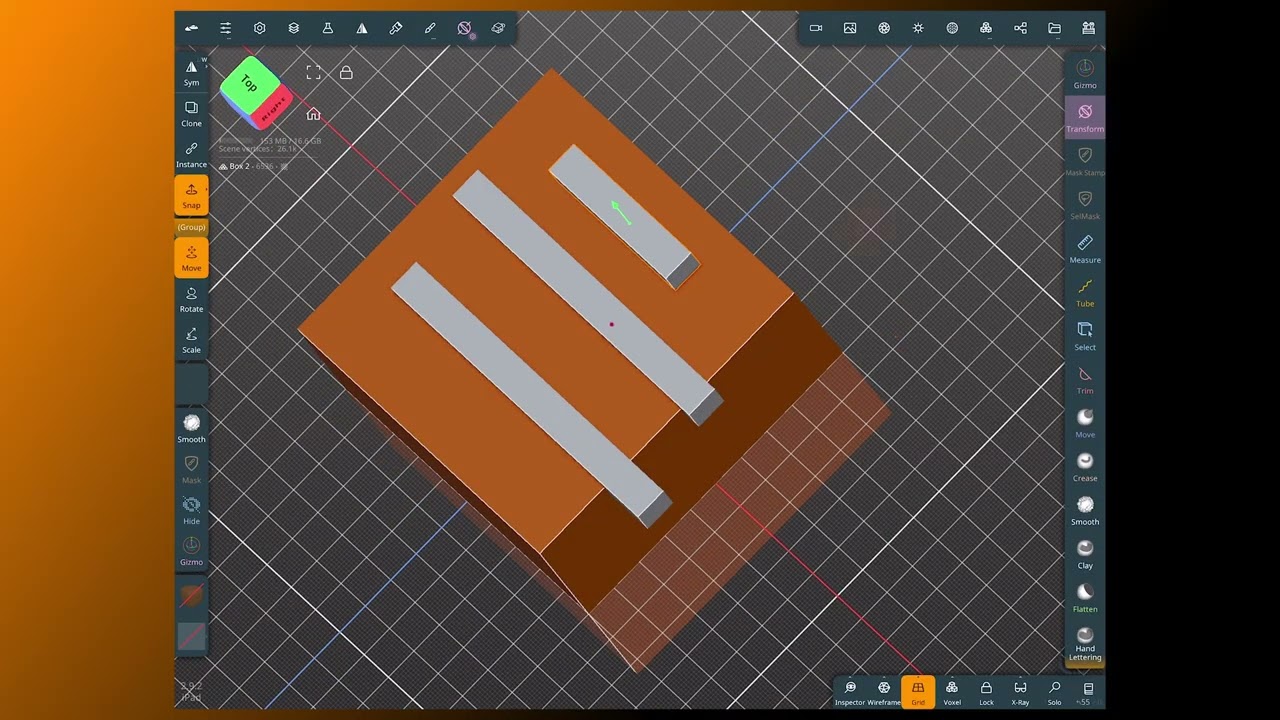This screenshot has width=1280, height=720.
Task: Open the shading render menu
Action: tap(884, 28)
